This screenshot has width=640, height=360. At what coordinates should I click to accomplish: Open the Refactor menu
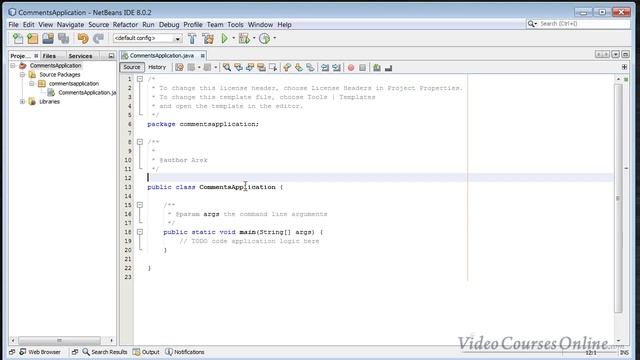125,24
